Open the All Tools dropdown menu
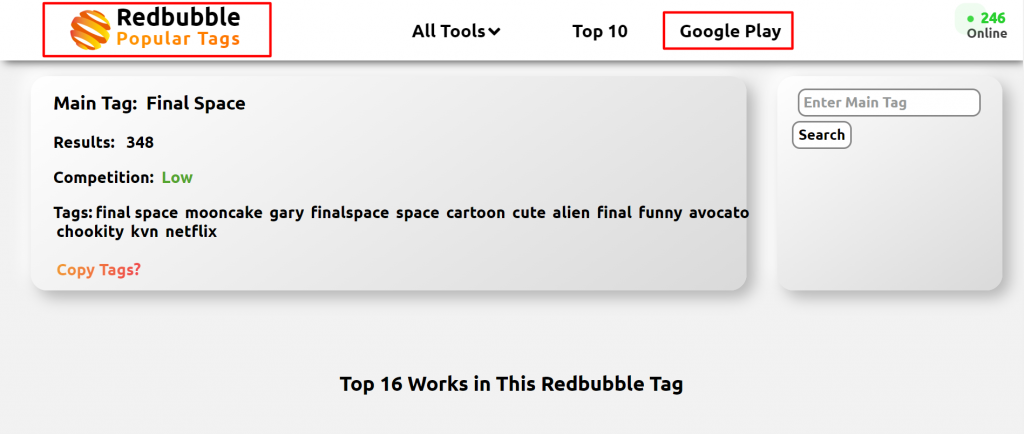The image size is (1024, 434). [x=456, y=31]
